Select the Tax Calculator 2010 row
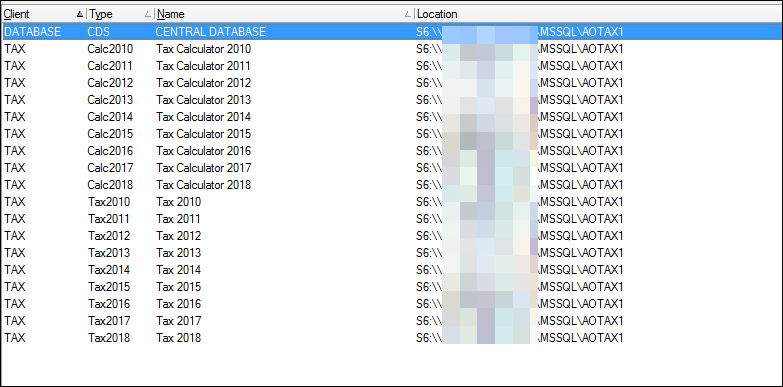Screen dimensions: 783x387 click(x=392, y=49)
